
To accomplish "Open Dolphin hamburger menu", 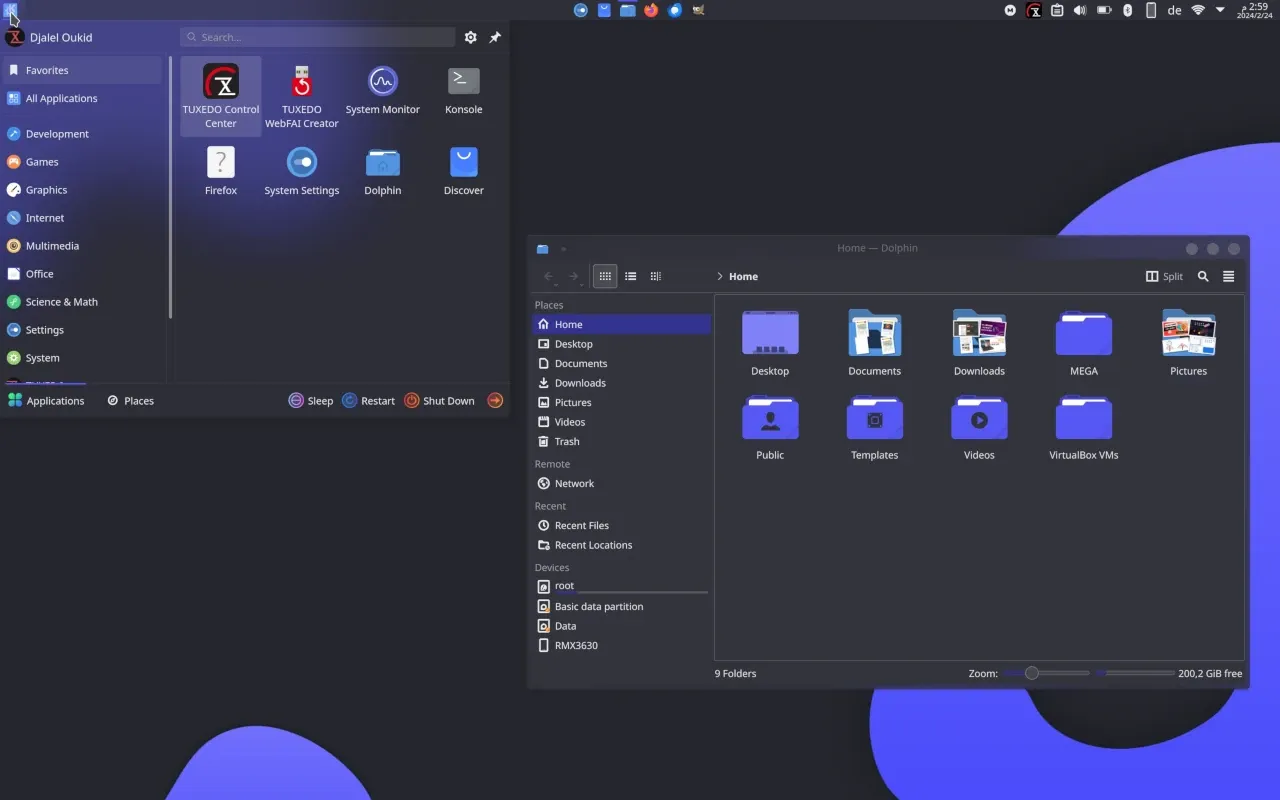I will [x=1229, y=277].
